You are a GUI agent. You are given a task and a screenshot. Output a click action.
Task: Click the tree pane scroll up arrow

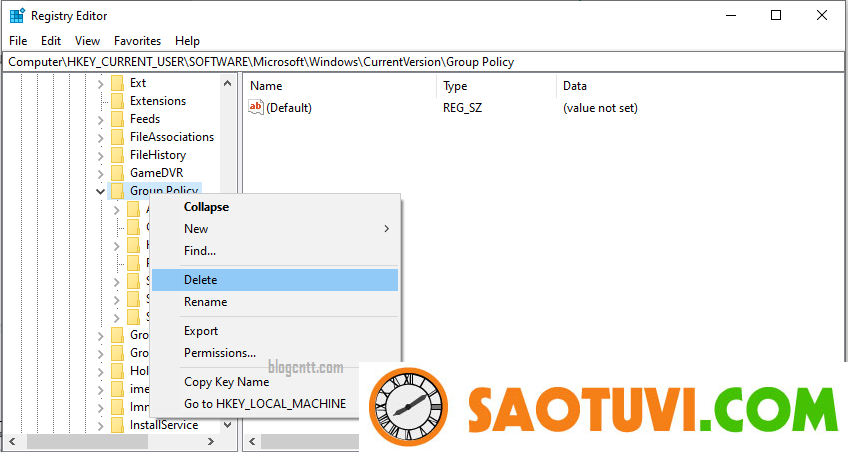[x=228, y=83]
